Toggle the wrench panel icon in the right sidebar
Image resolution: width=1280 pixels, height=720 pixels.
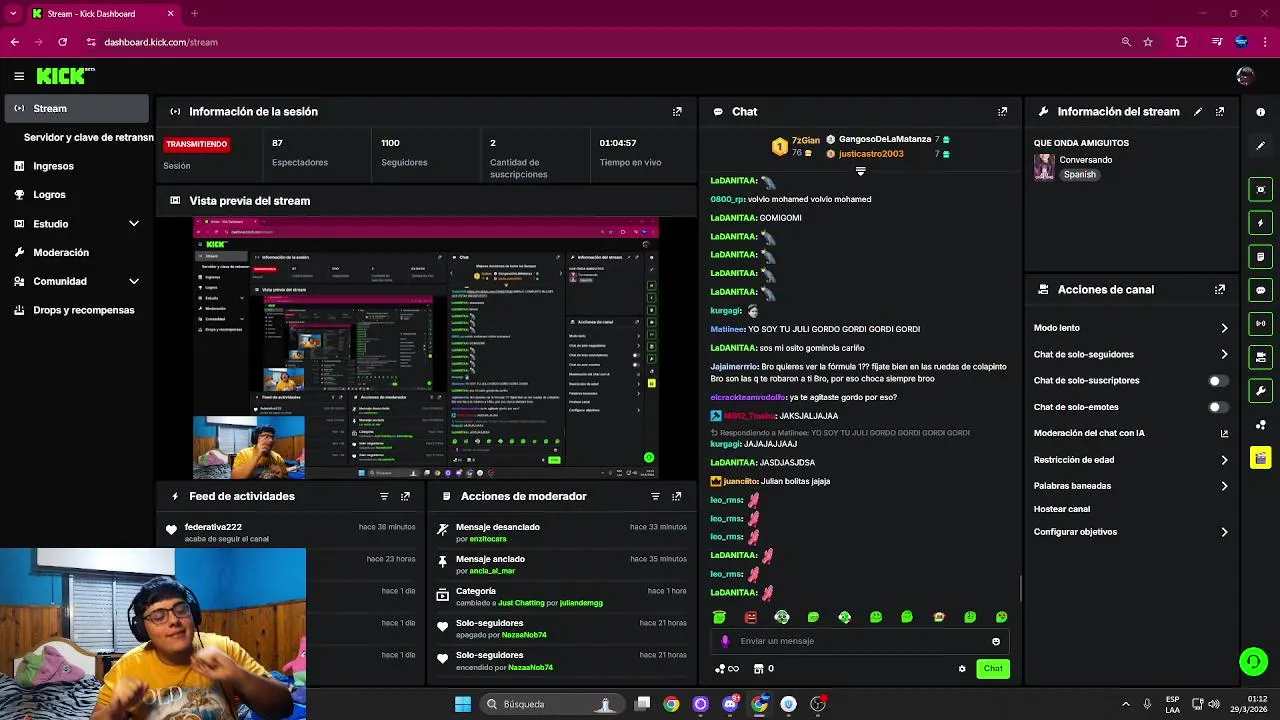pos(1260,391)
